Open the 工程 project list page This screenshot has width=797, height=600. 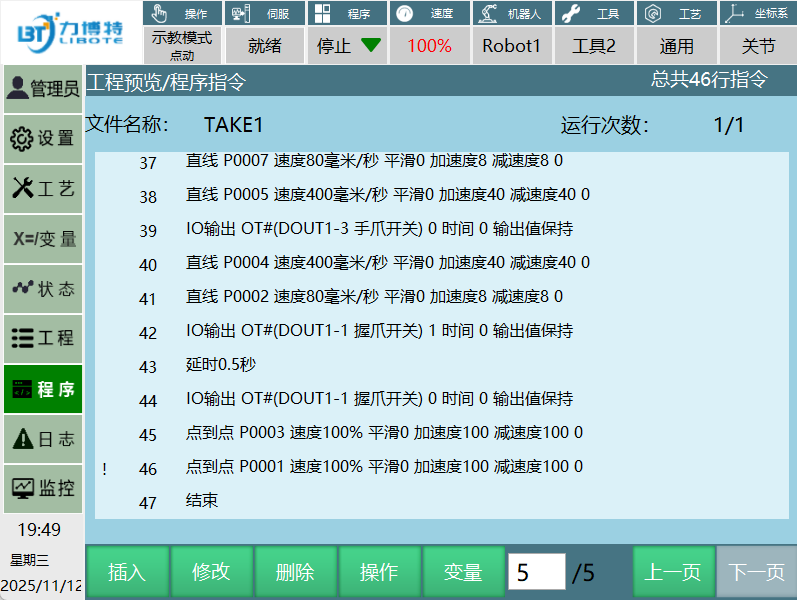42,339
